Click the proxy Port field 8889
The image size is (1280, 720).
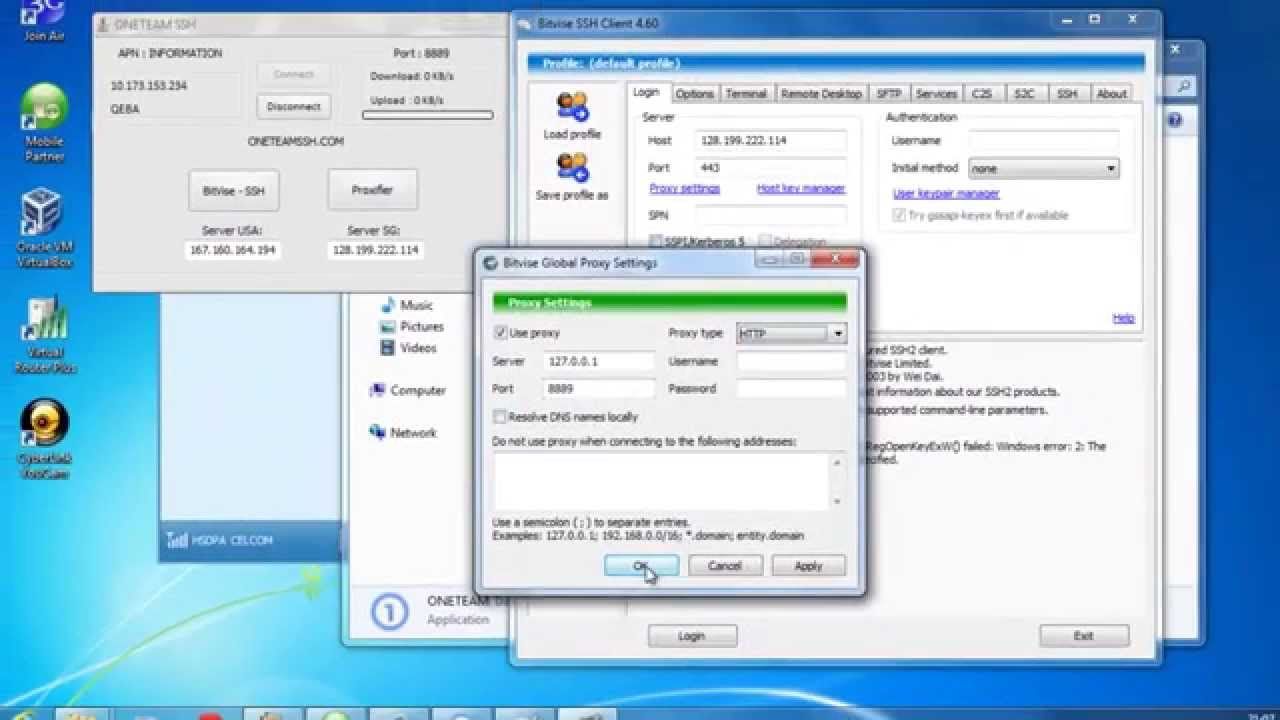pyautogui.click(x=600, y=389)
